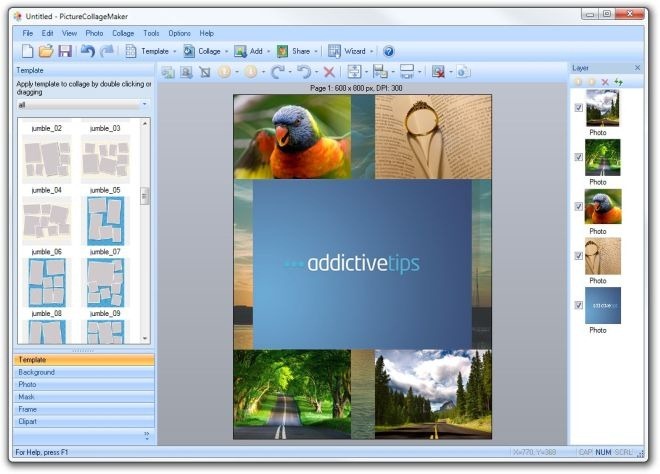Open the Edit menu
Screen dimensions: 660x474
47,33
